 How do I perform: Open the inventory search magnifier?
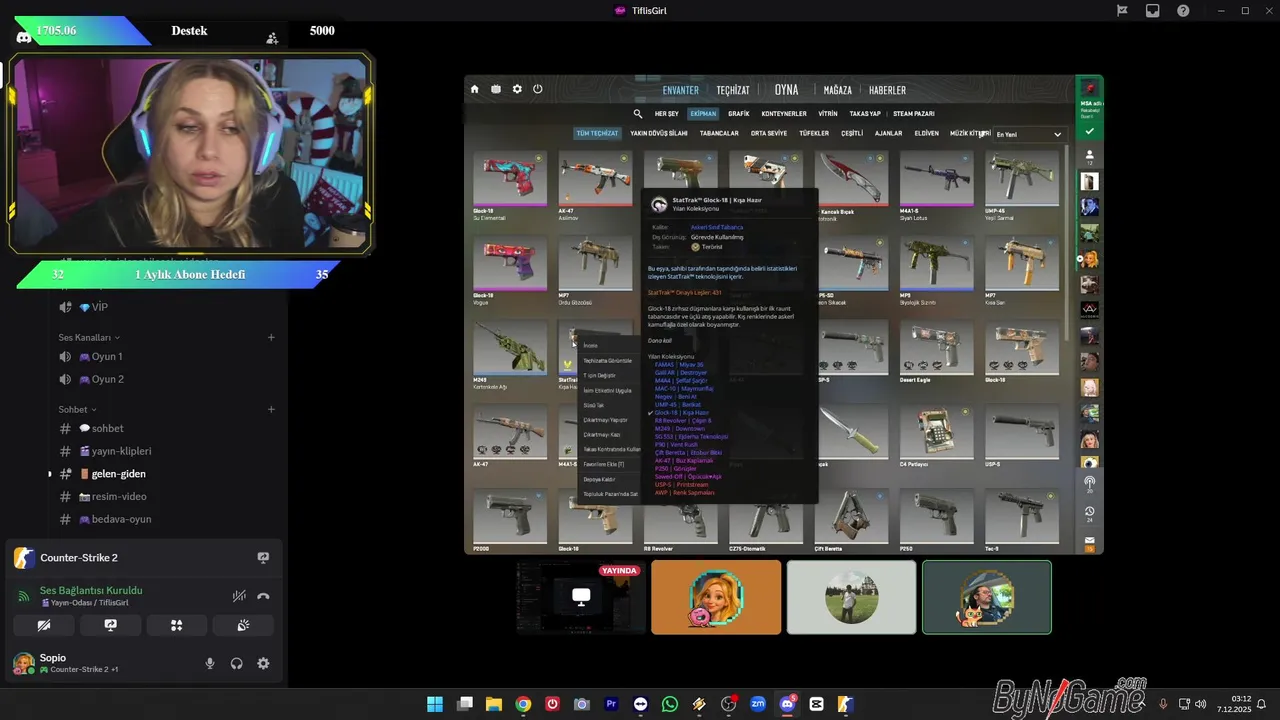pyautogui.click(x=638, y=114)
